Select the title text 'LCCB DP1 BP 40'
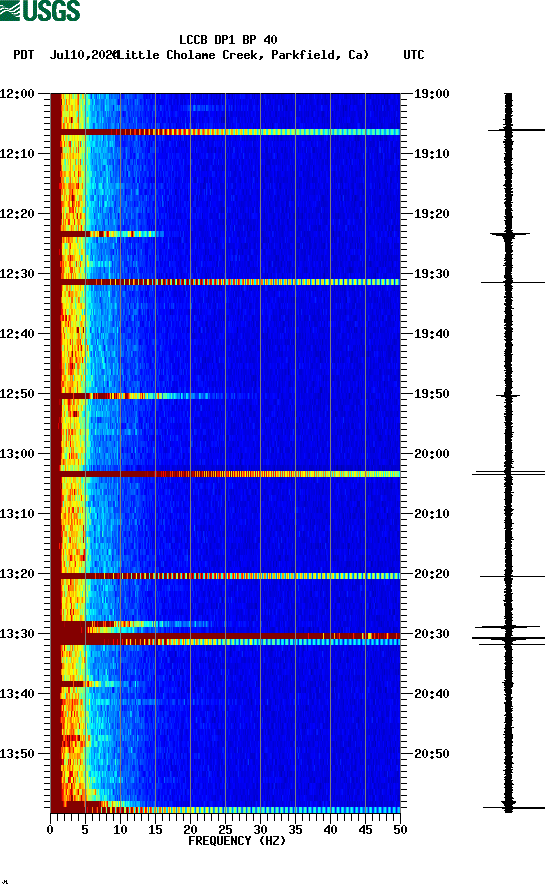 (228, 40)
